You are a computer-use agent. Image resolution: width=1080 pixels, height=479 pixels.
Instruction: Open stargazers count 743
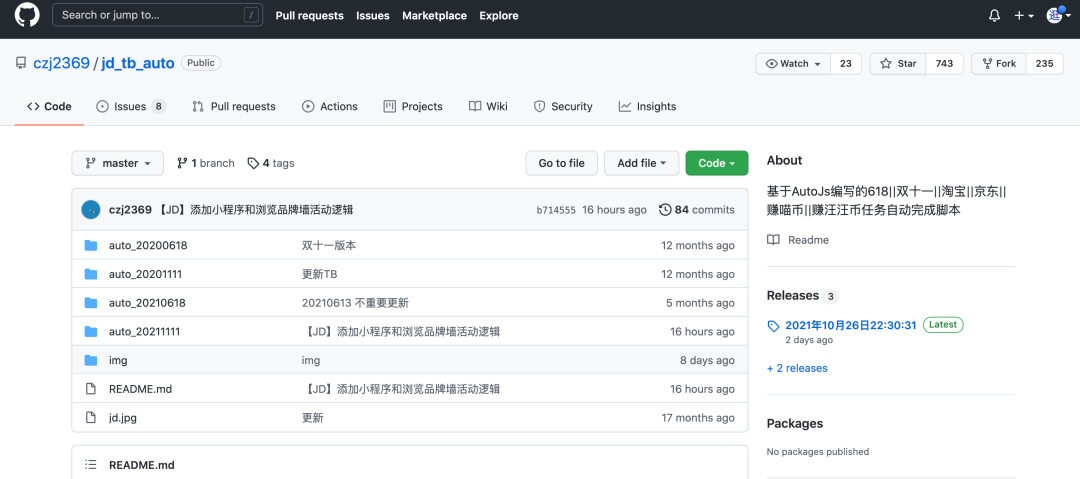coord(944,63)
